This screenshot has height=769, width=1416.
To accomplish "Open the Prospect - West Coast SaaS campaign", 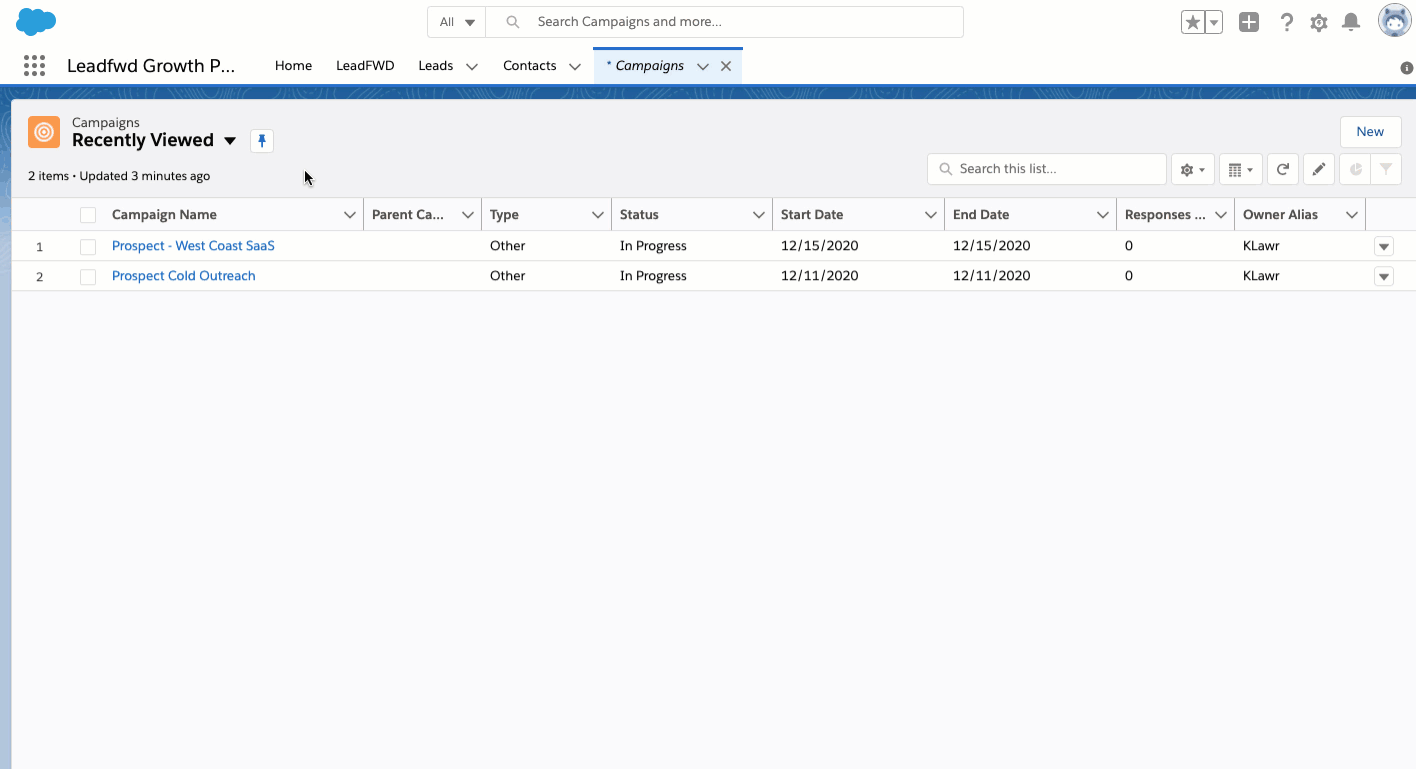I will [193, 246].
